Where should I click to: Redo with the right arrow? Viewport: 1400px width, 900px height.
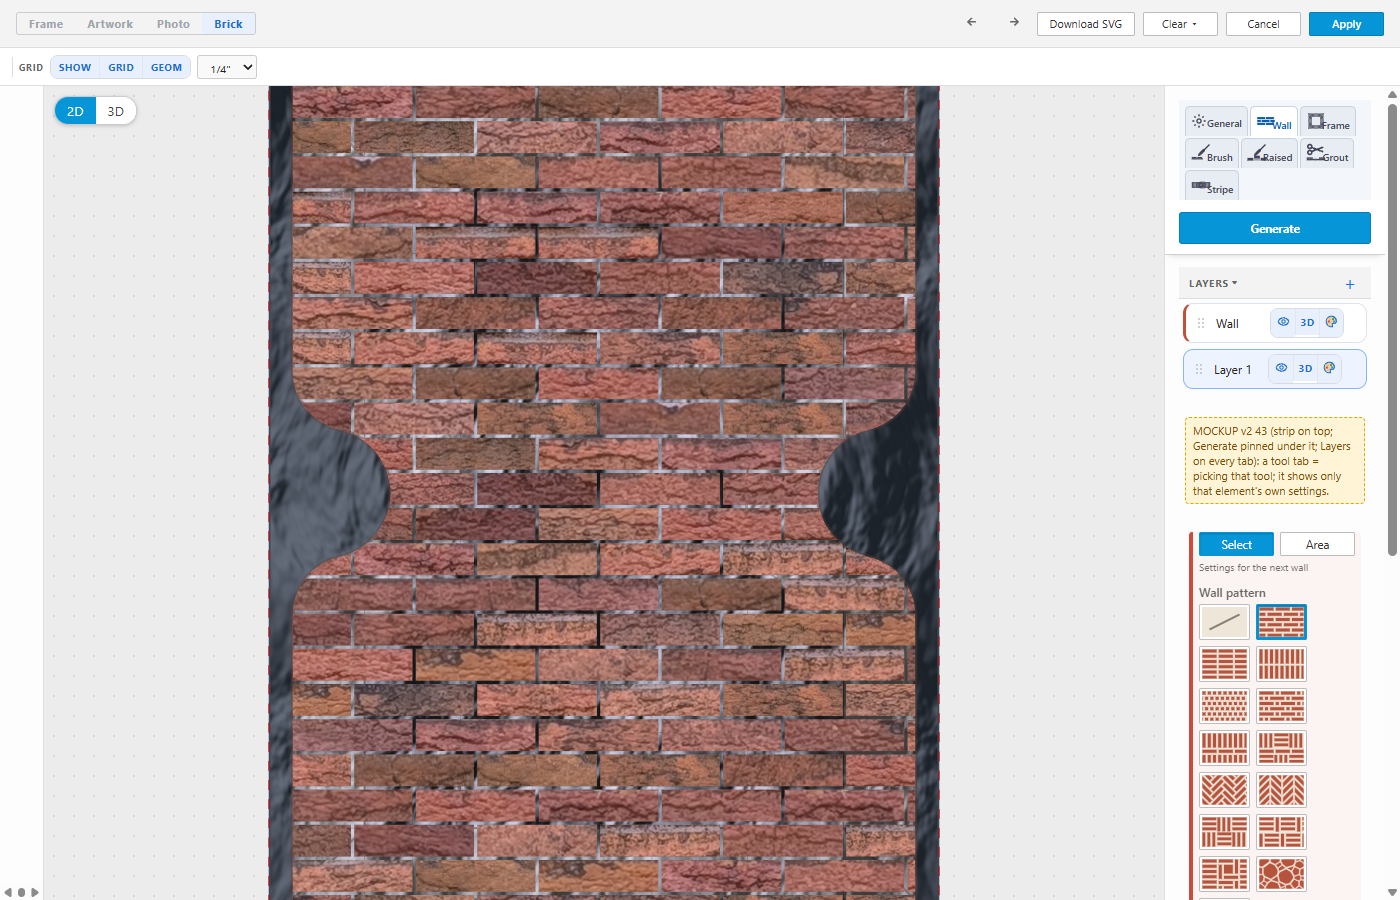tap(1014, 22)
